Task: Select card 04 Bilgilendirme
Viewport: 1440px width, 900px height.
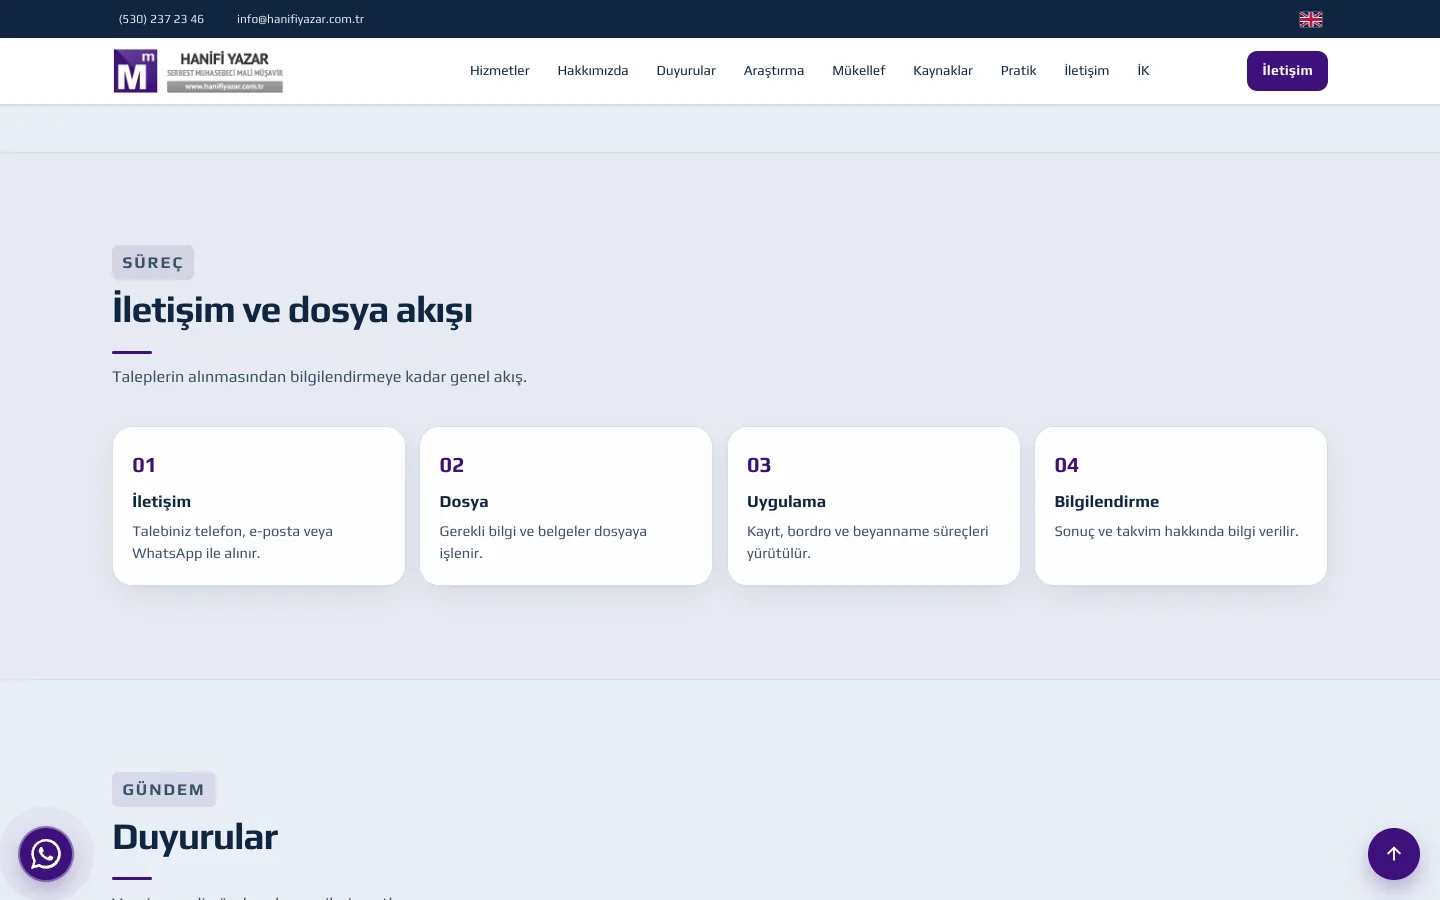Action: pos(1181,506)
